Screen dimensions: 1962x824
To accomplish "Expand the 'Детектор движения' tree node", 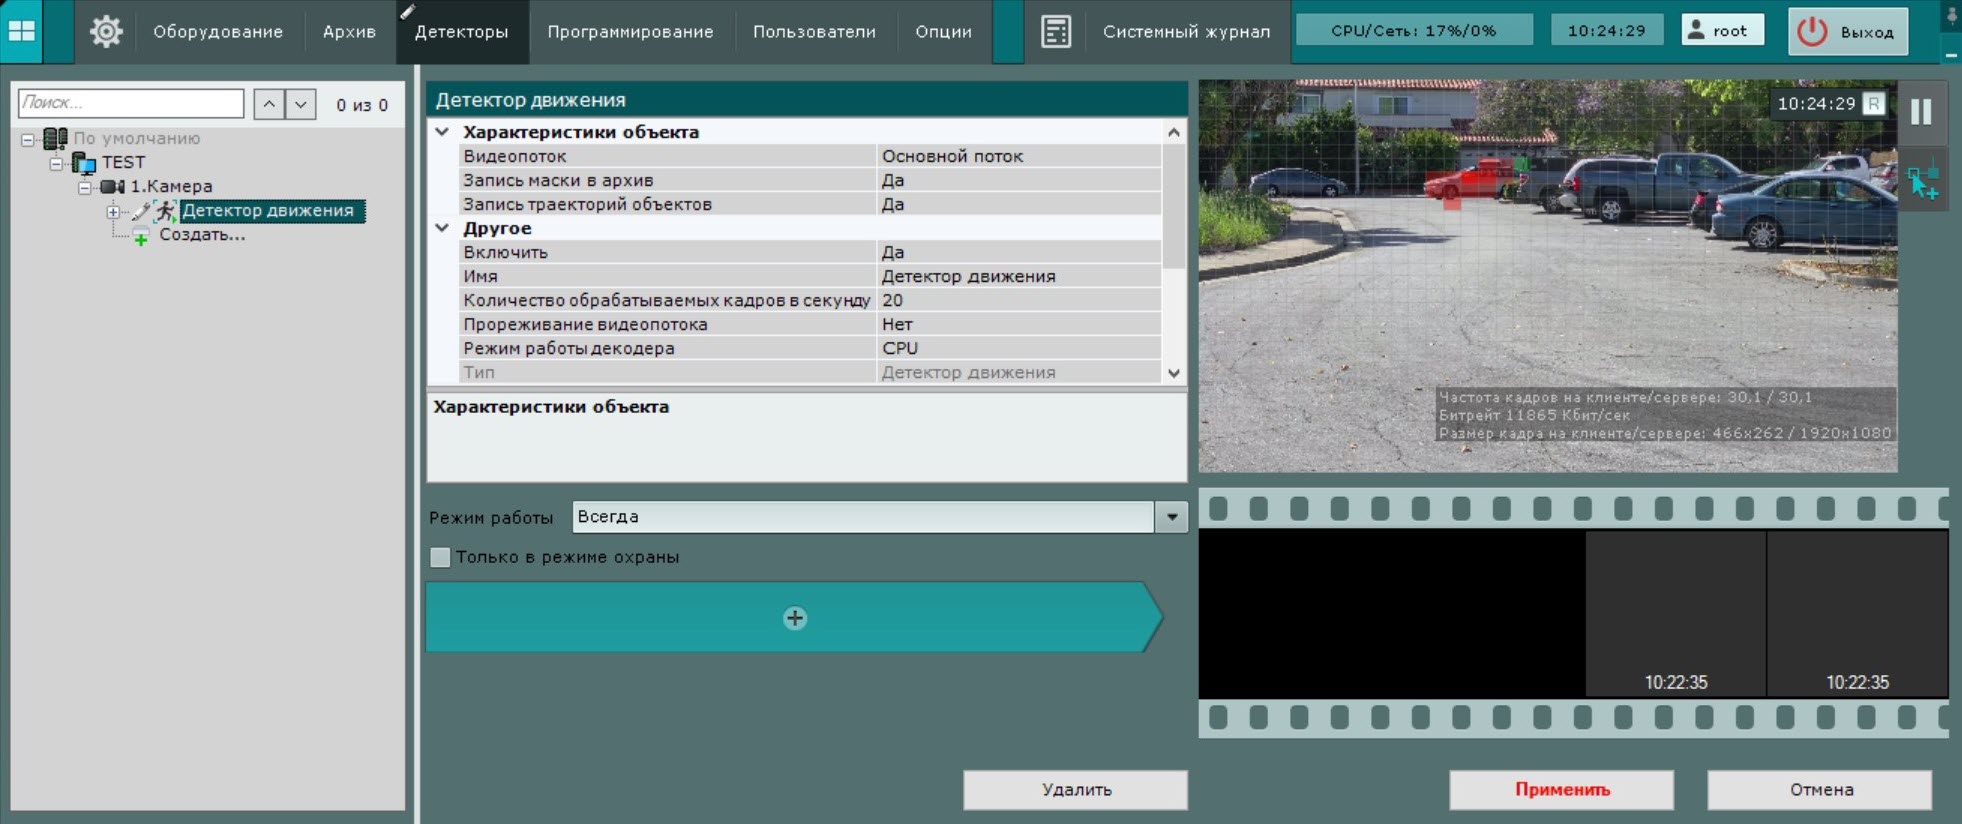I will pyautogui.click(x=113, y=211).
